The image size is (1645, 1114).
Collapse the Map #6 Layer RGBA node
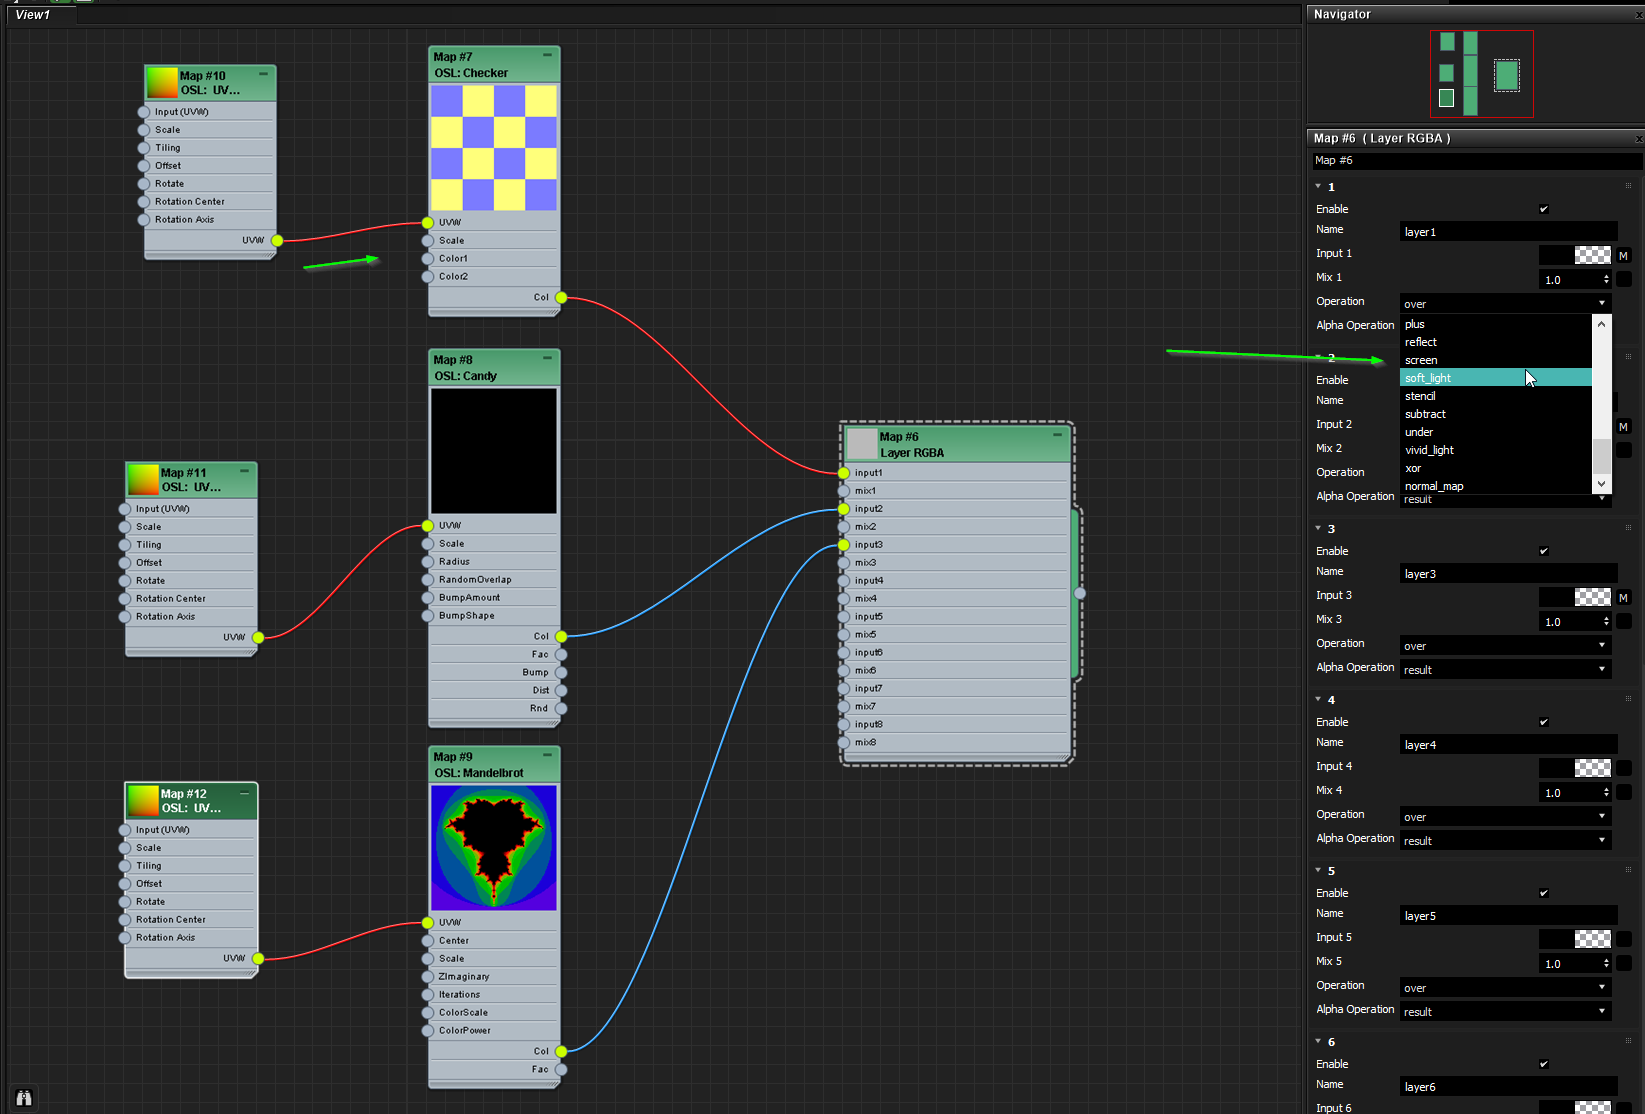(1057, 435)
